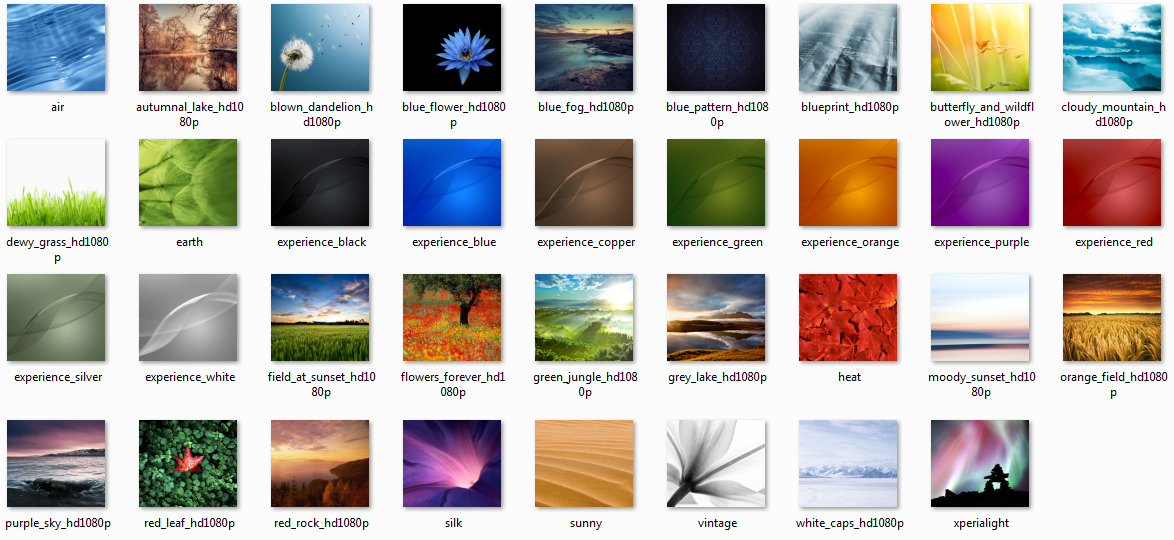Click the "purple_sky_hd1080p" file name label
This screenshot has width=1174, height=540.
[58, 523]
